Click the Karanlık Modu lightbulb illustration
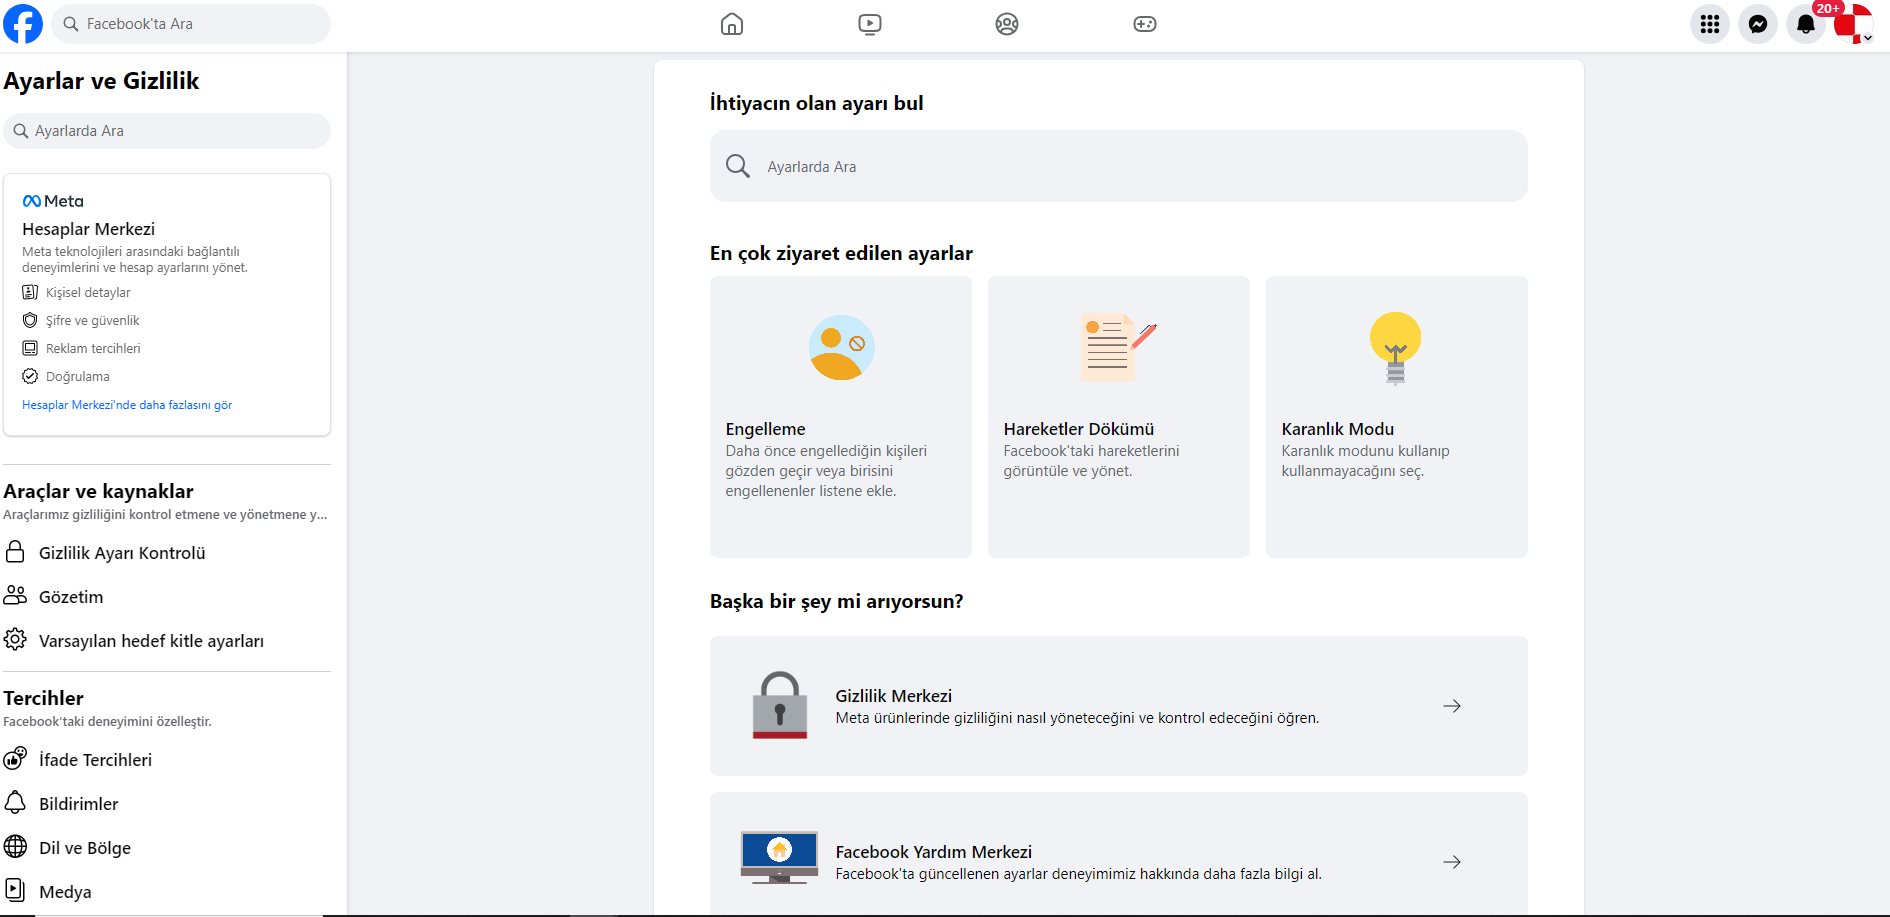 (x=1396, y=348)
